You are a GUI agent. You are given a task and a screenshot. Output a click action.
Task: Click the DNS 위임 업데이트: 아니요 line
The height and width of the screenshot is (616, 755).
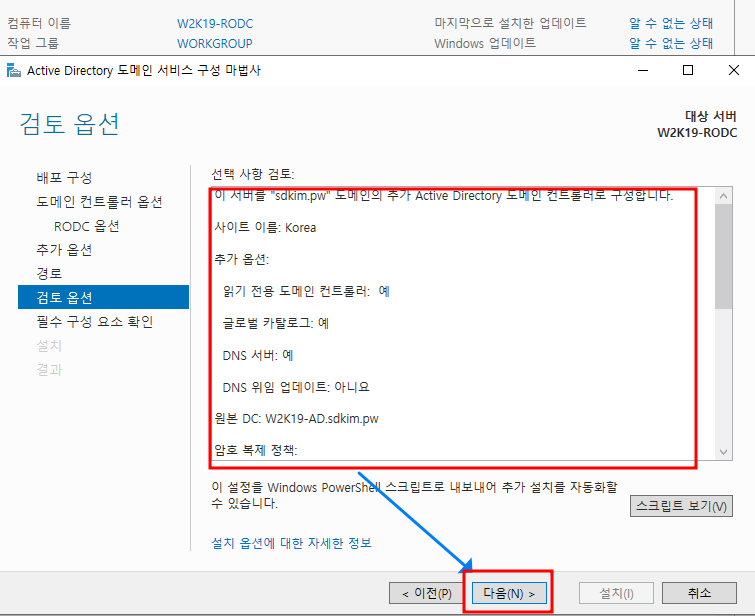[x=296, y=387]
